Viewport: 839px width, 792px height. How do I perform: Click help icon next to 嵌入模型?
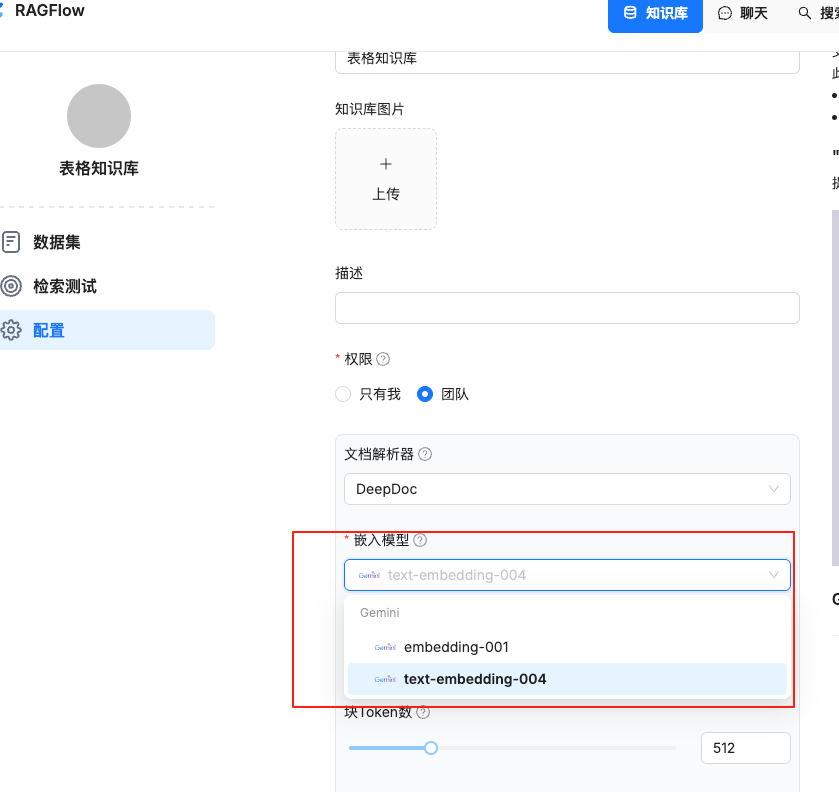pyautogui.click(x=420, y=540)
